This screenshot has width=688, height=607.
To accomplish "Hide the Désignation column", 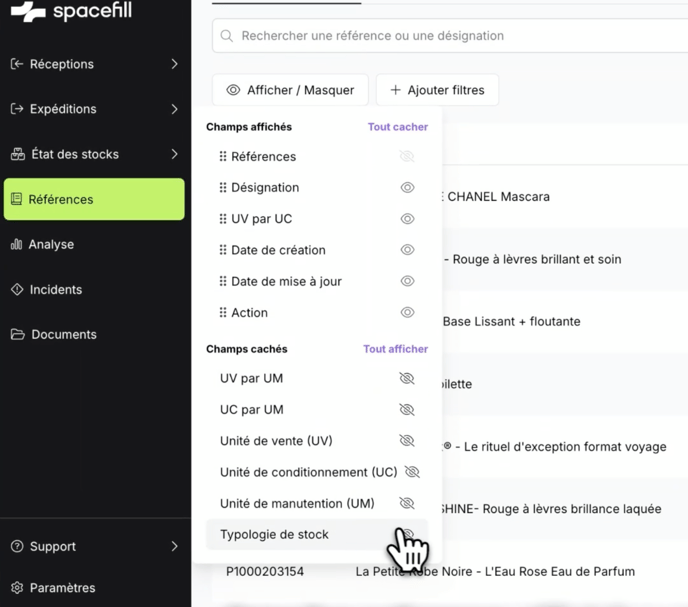I will [407, 188].
